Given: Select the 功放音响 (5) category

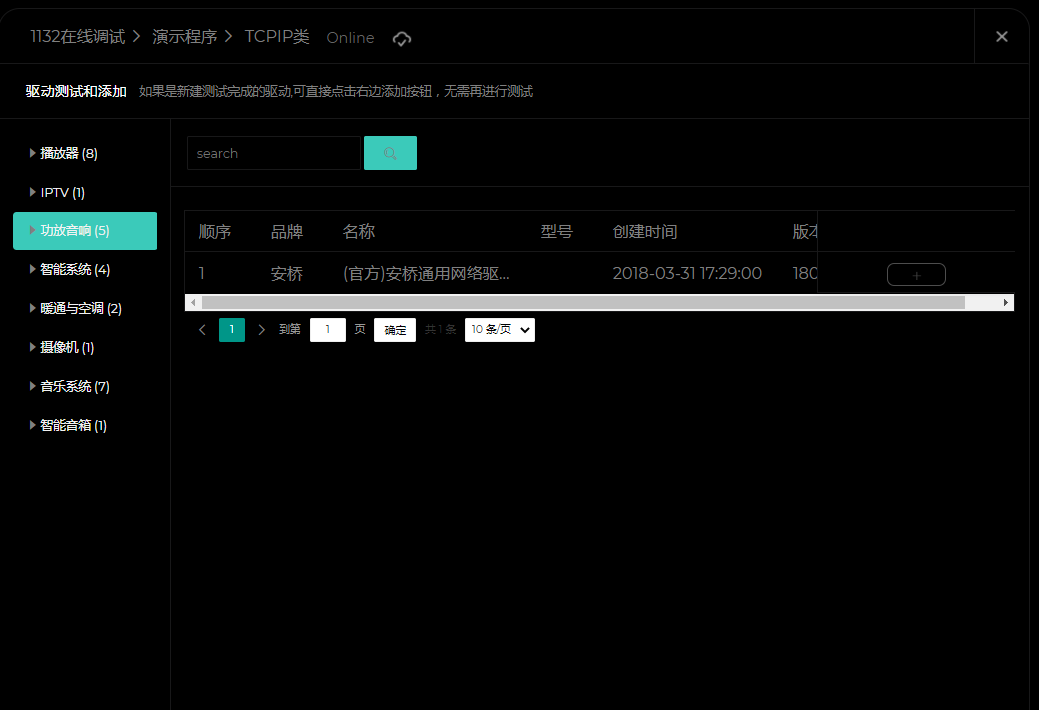Looking at the screenshot, I should tap(84, 231).
